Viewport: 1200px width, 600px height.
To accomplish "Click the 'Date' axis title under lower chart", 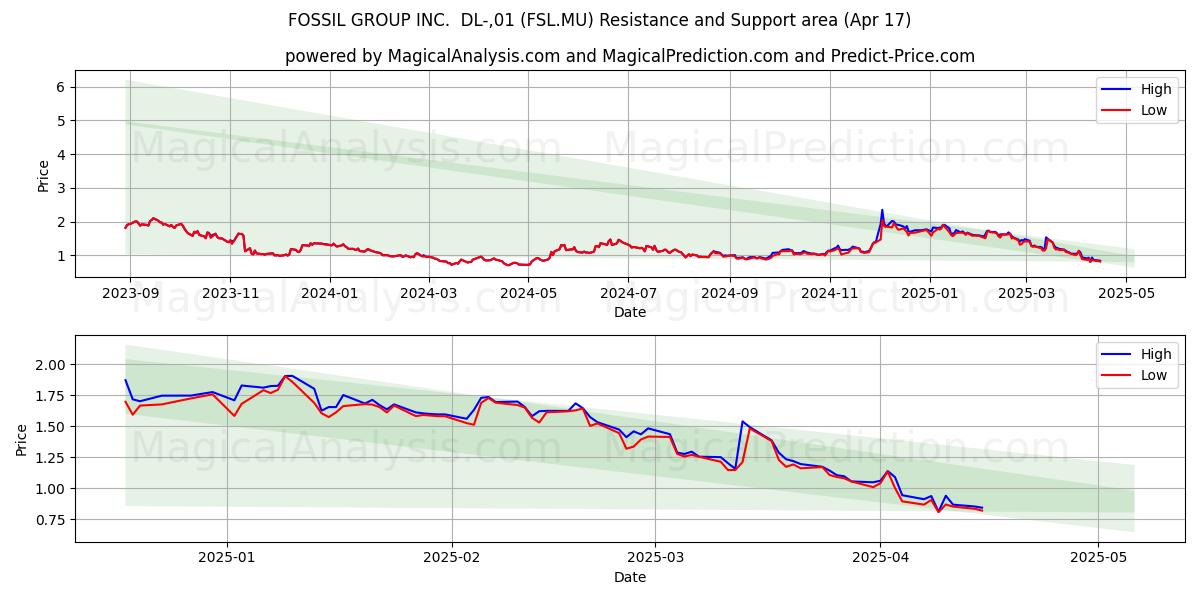I will 630,577.
